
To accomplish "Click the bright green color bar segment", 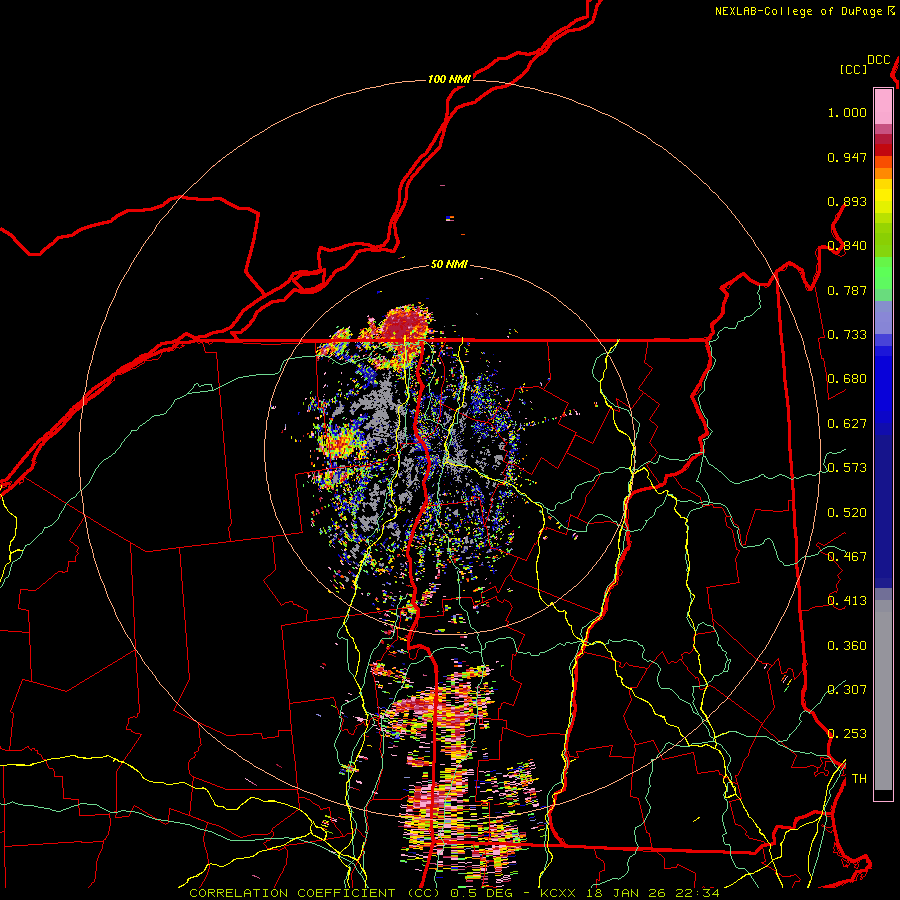I will pyautogui.click(x=883, y=273).
